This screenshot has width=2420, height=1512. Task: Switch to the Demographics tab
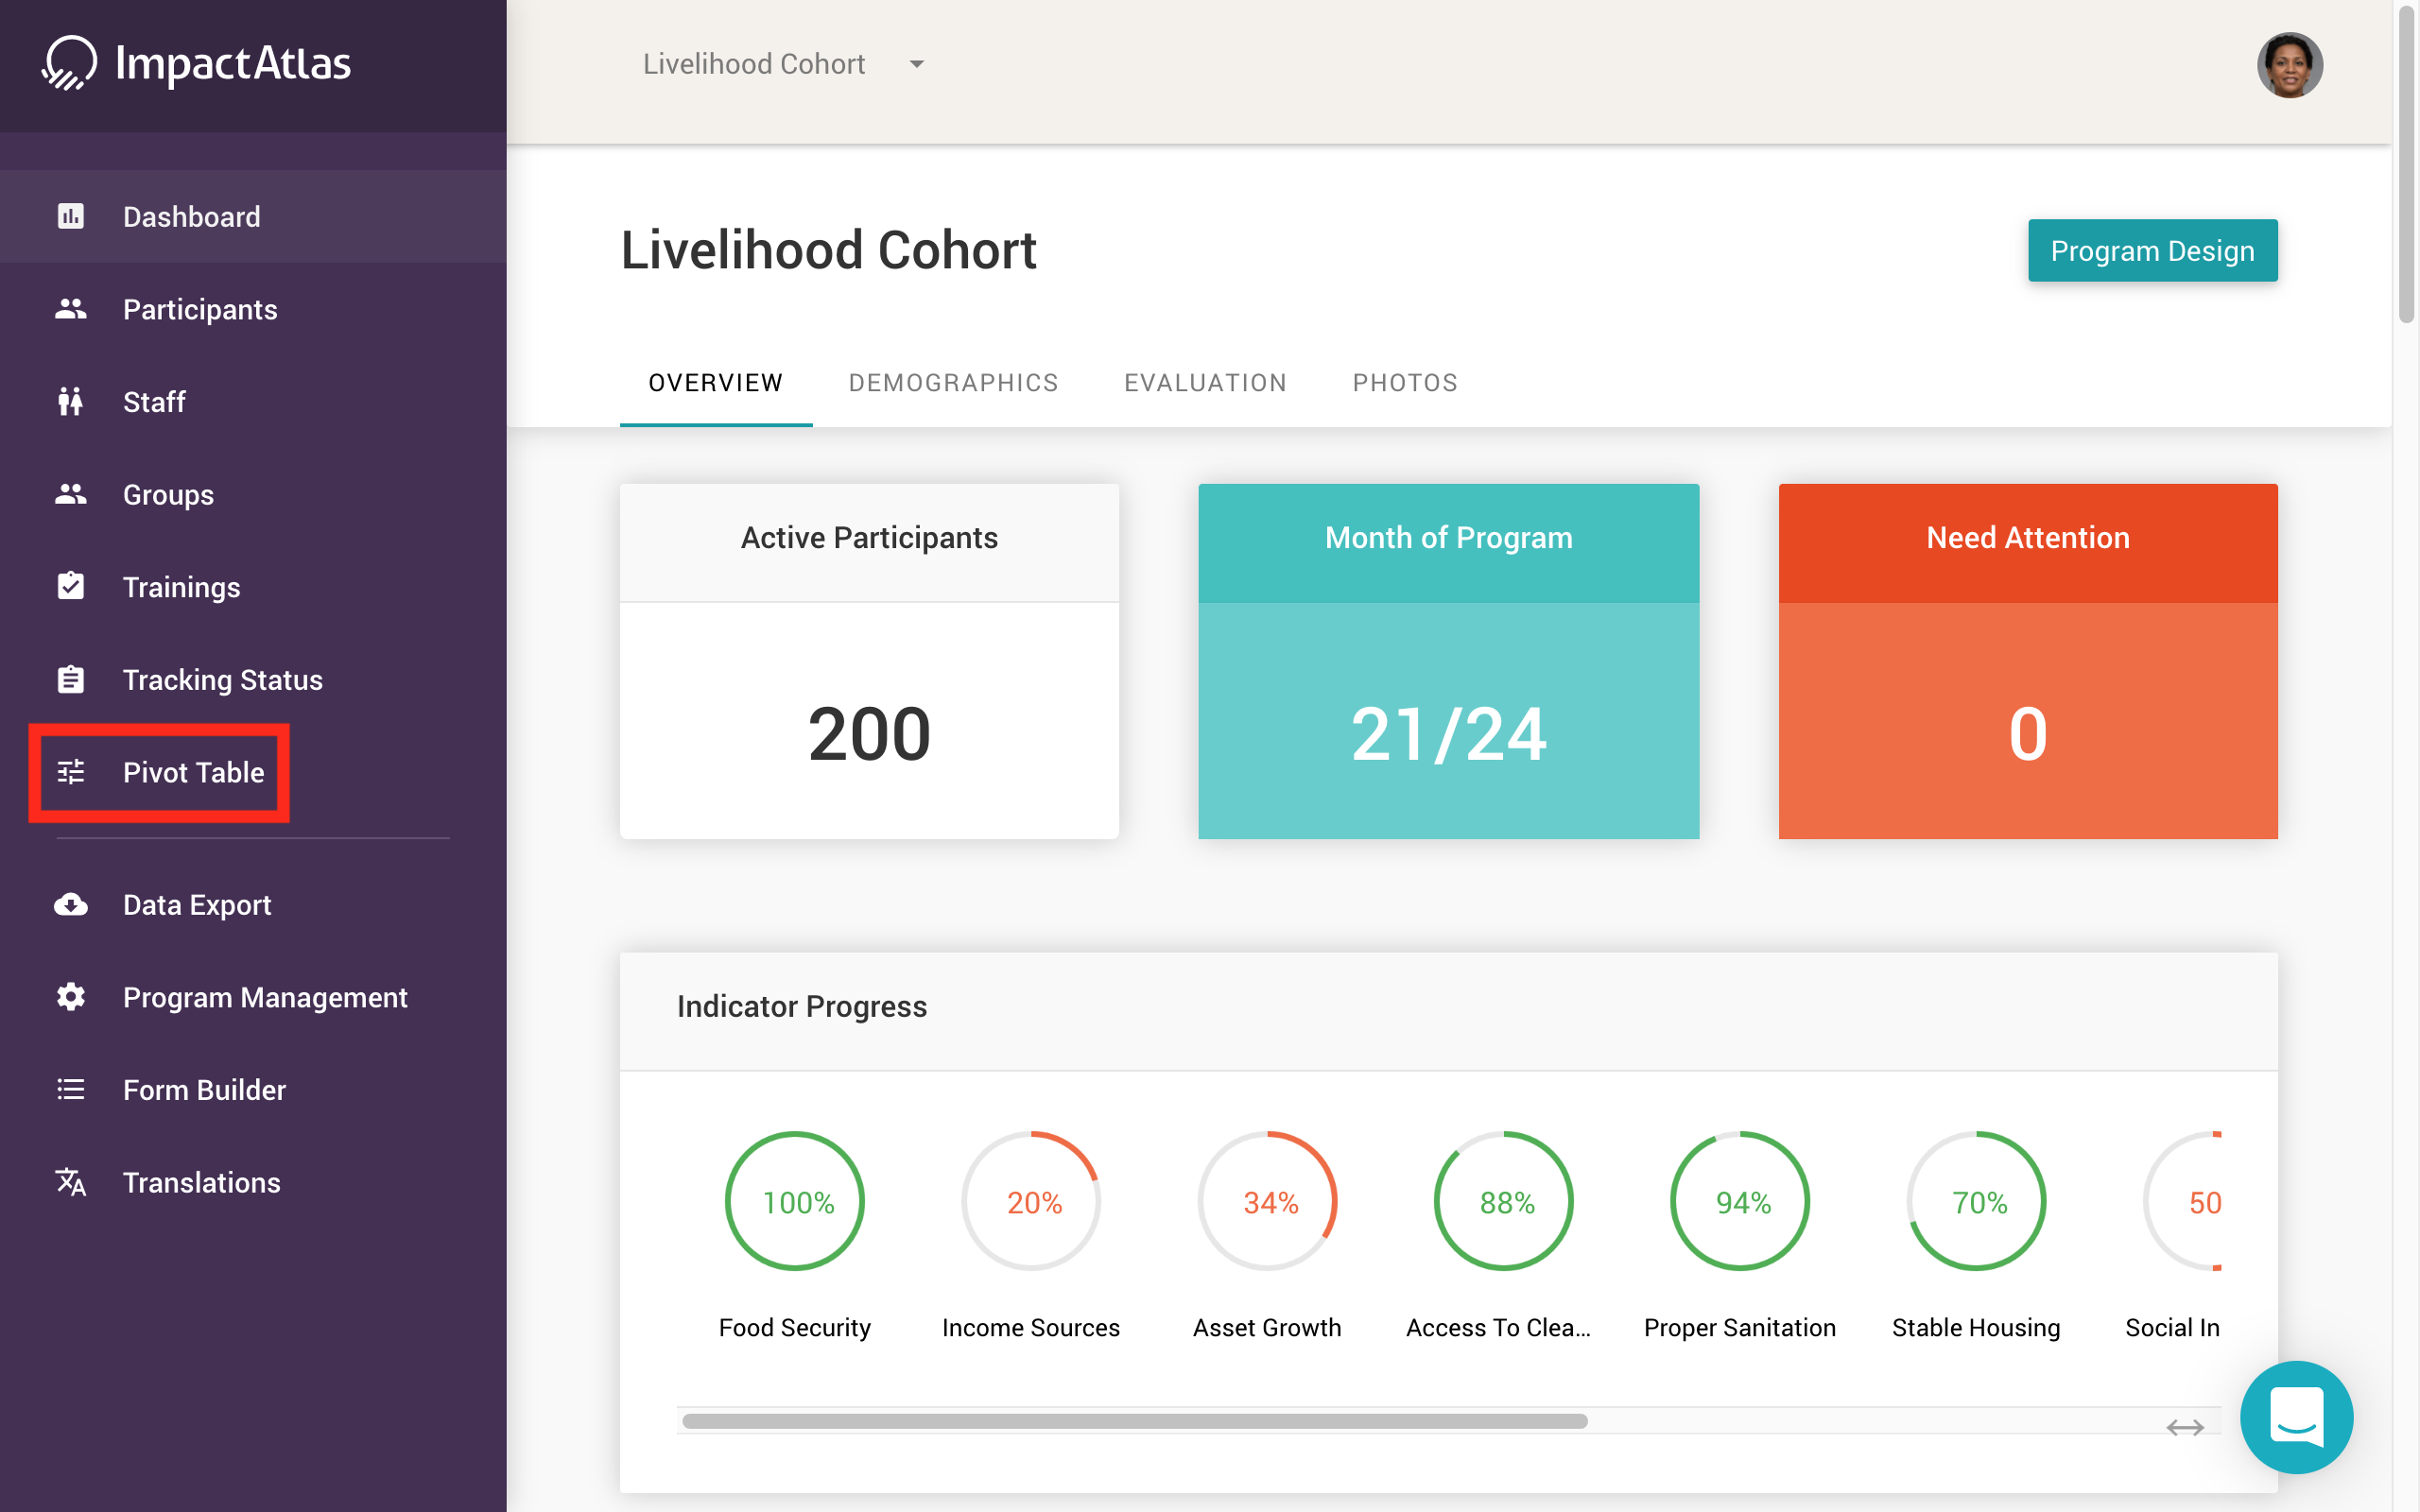tap(953, 383)
